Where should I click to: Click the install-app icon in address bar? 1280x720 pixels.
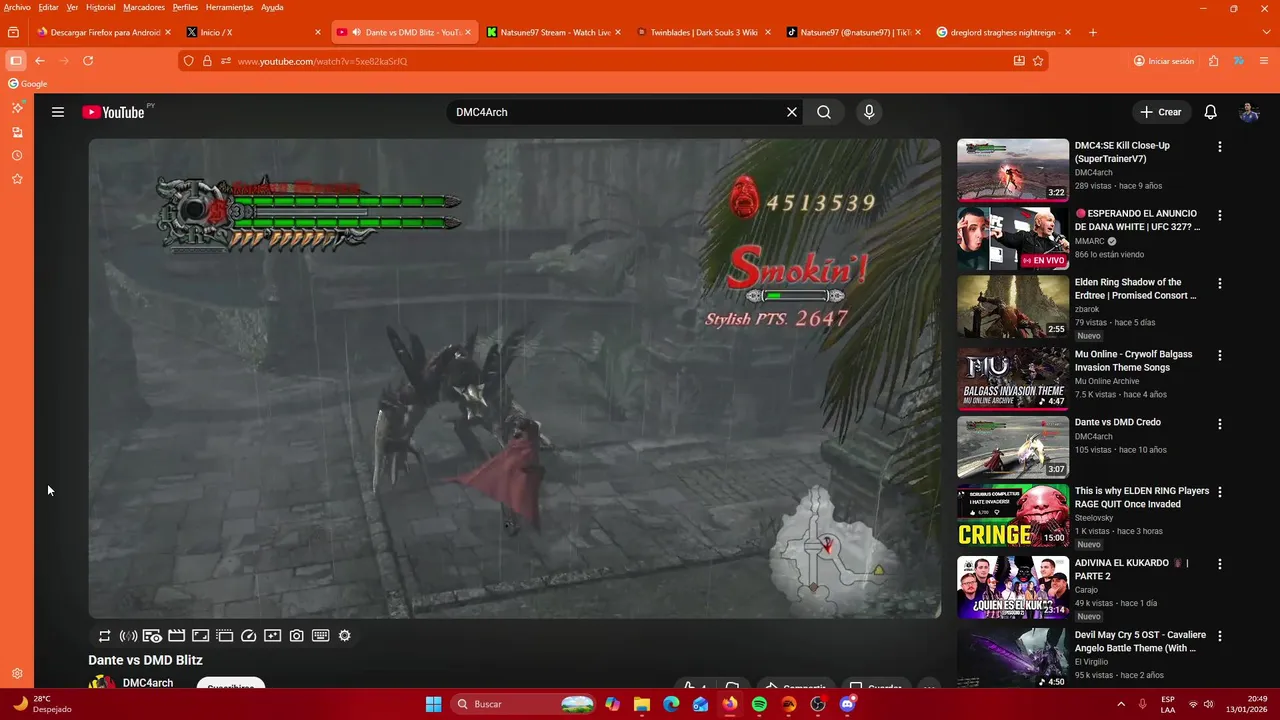[1019, 61]
